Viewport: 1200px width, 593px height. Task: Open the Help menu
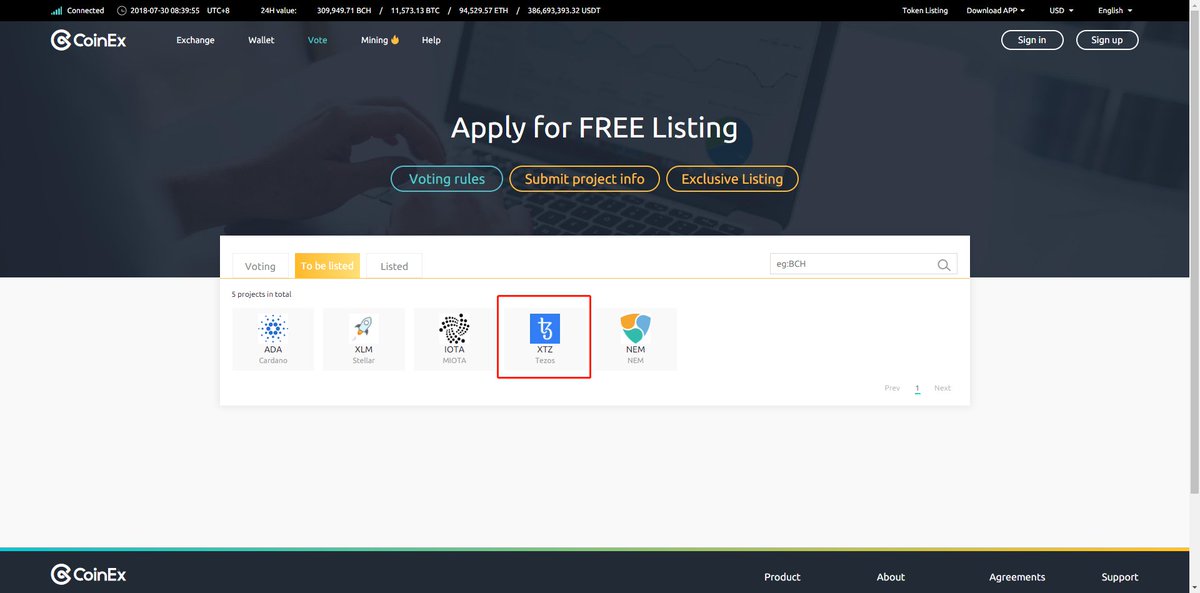pos(431,40)
